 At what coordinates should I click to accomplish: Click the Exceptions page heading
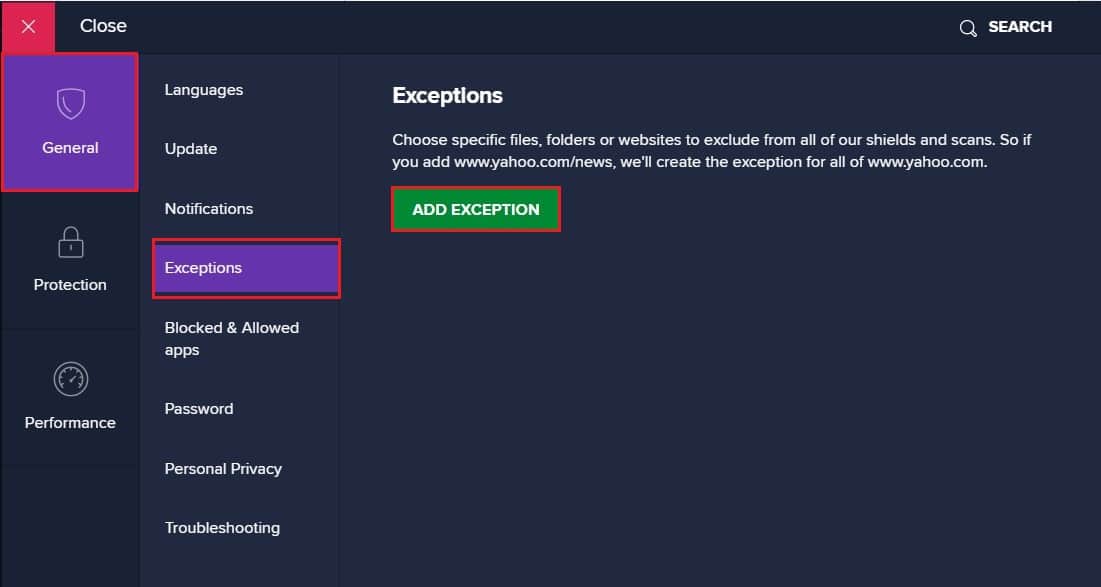click(447, 96)
